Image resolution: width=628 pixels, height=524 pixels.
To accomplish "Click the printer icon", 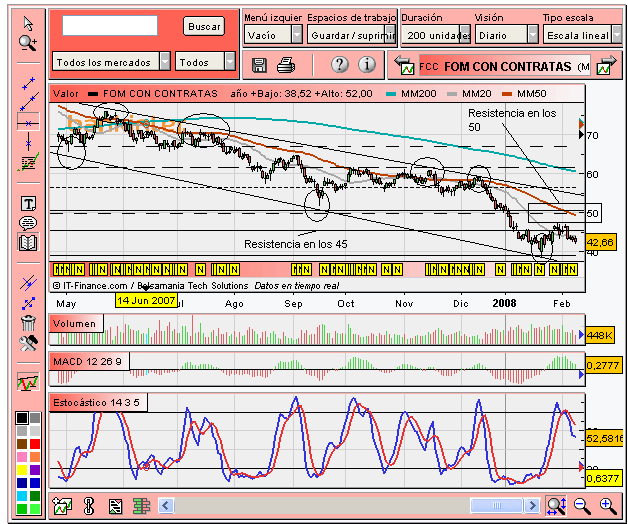I will (x=286, y=65).
